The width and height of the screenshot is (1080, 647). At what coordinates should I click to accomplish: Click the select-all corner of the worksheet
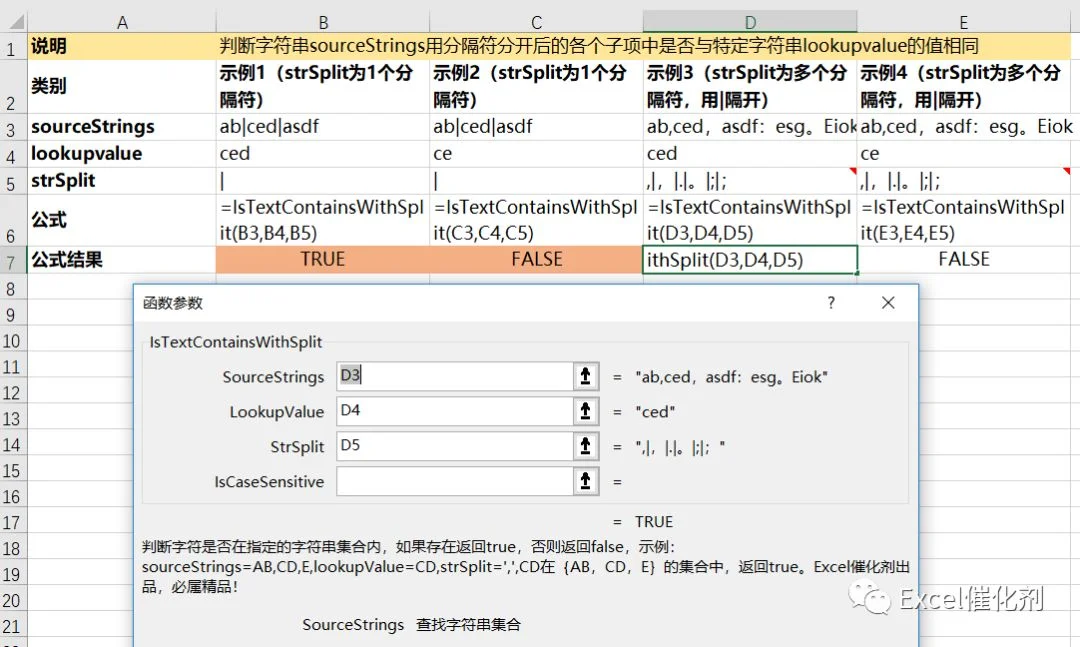tap(14, 22)
